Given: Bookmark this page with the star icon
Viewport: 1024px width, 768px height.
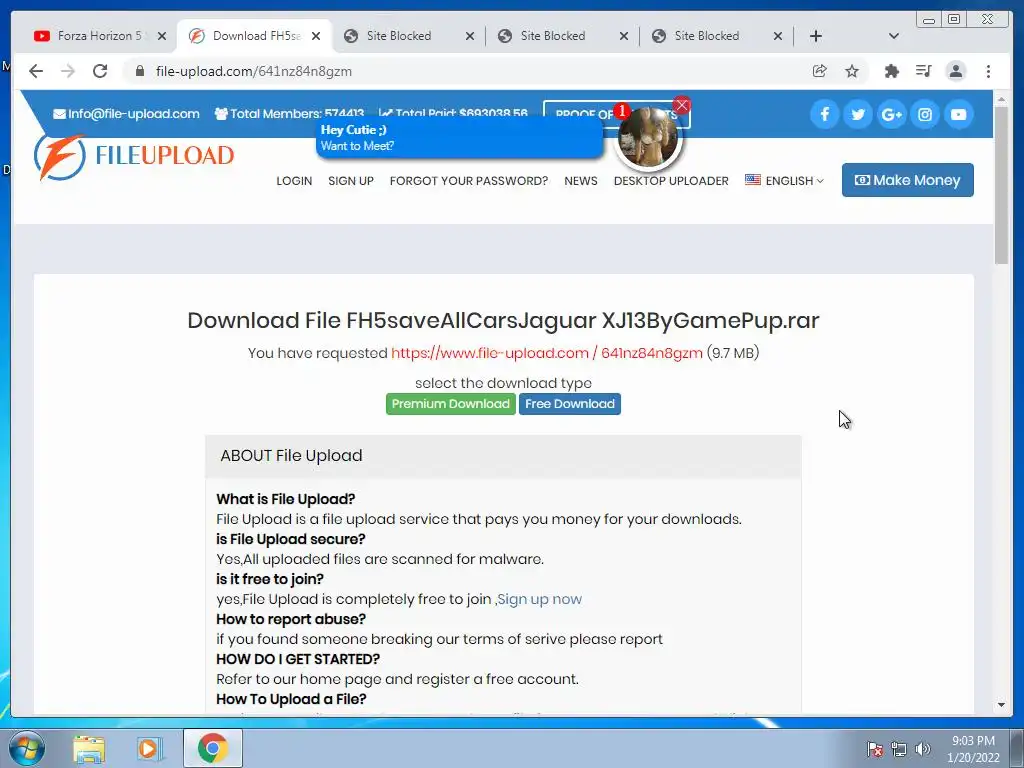Looking at the screenshot, I should pyautogui.click(x=852, y=71).
